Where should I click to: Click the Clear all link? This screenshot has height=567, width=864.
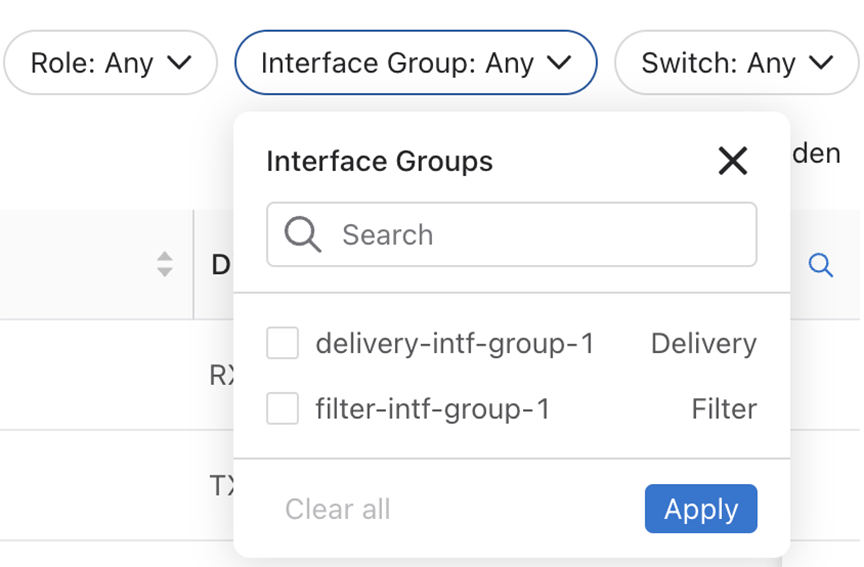coord(337,509)
